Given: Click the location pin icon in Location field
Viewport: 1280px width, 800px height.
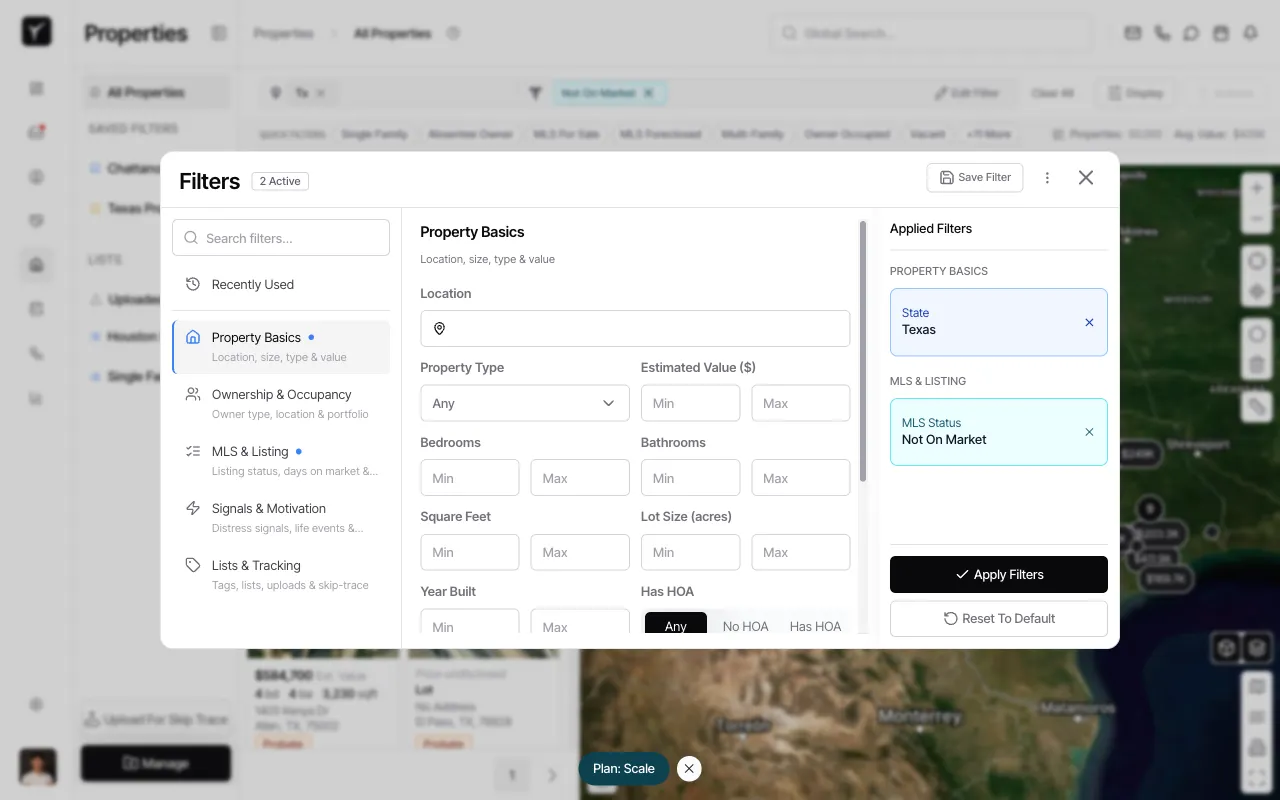Looking at the screenshot, I should pyautogui.click(x=439, y=328).
